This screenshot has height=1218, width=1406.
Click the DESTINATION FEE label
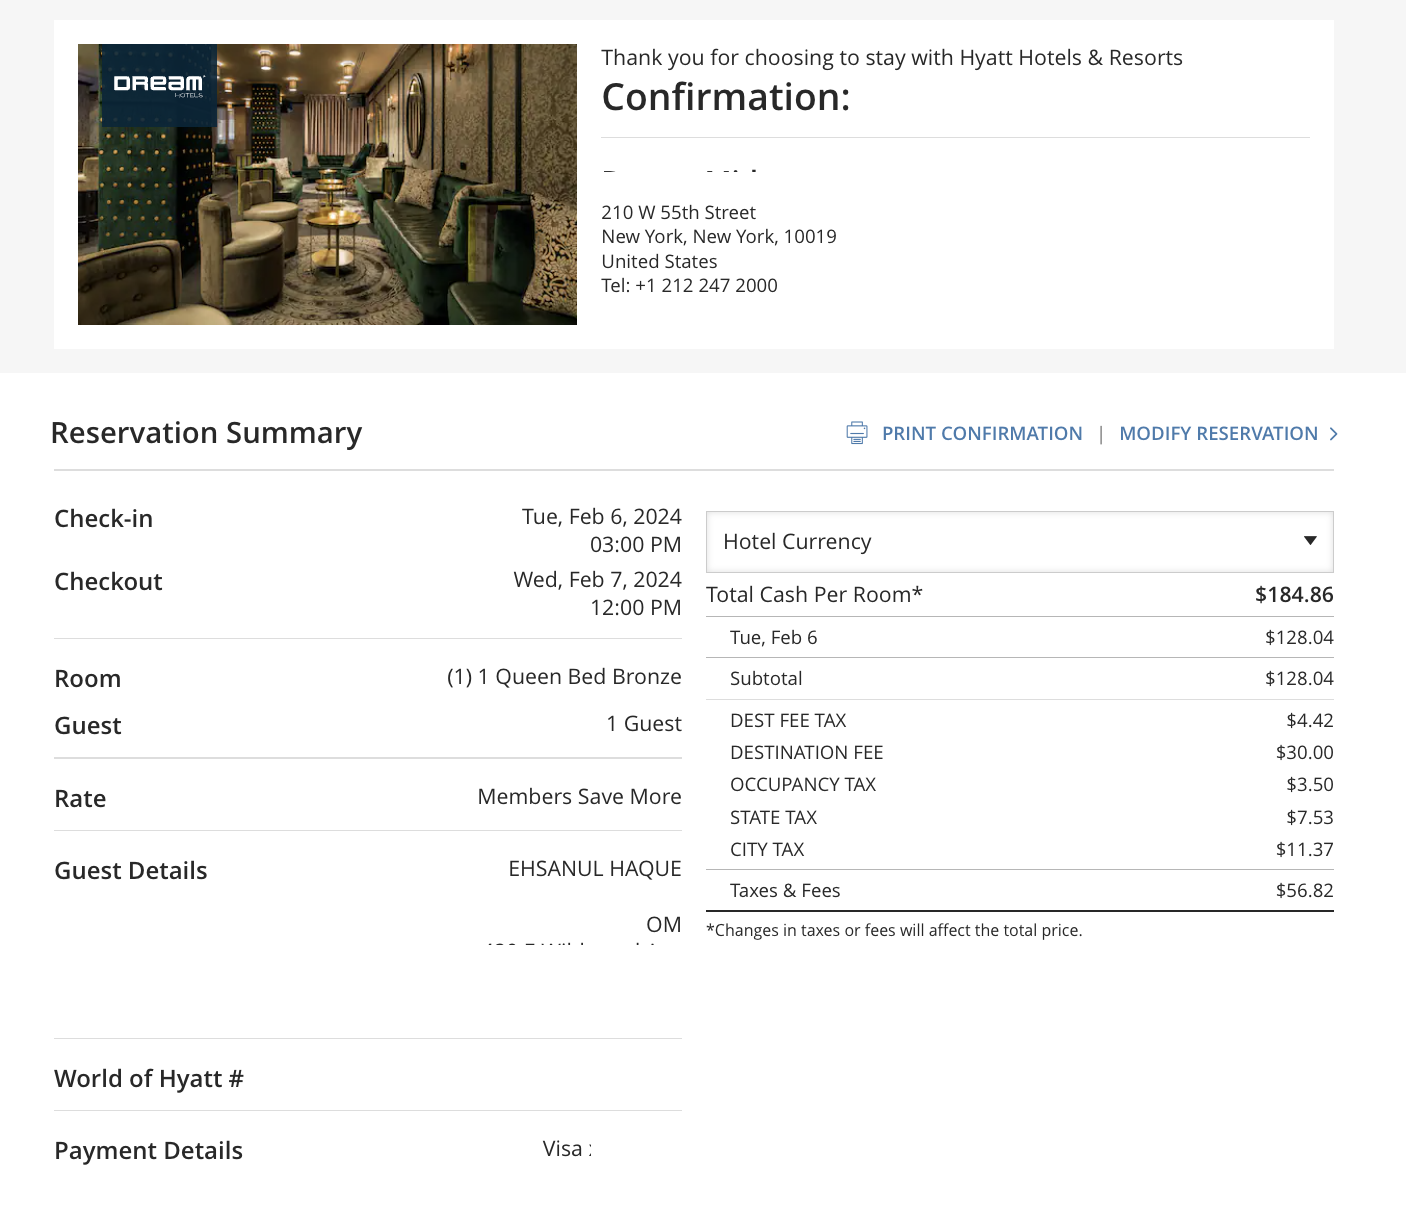[x=807, y=753]
